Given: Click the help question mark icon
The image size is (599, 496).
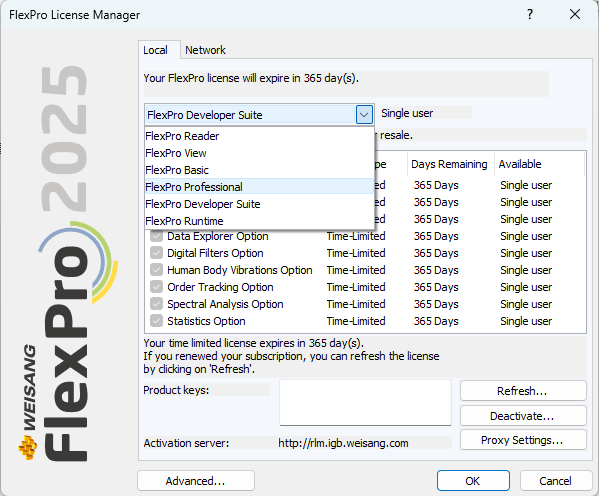Looking at the screenshot, I should click(x=530, y=15).
